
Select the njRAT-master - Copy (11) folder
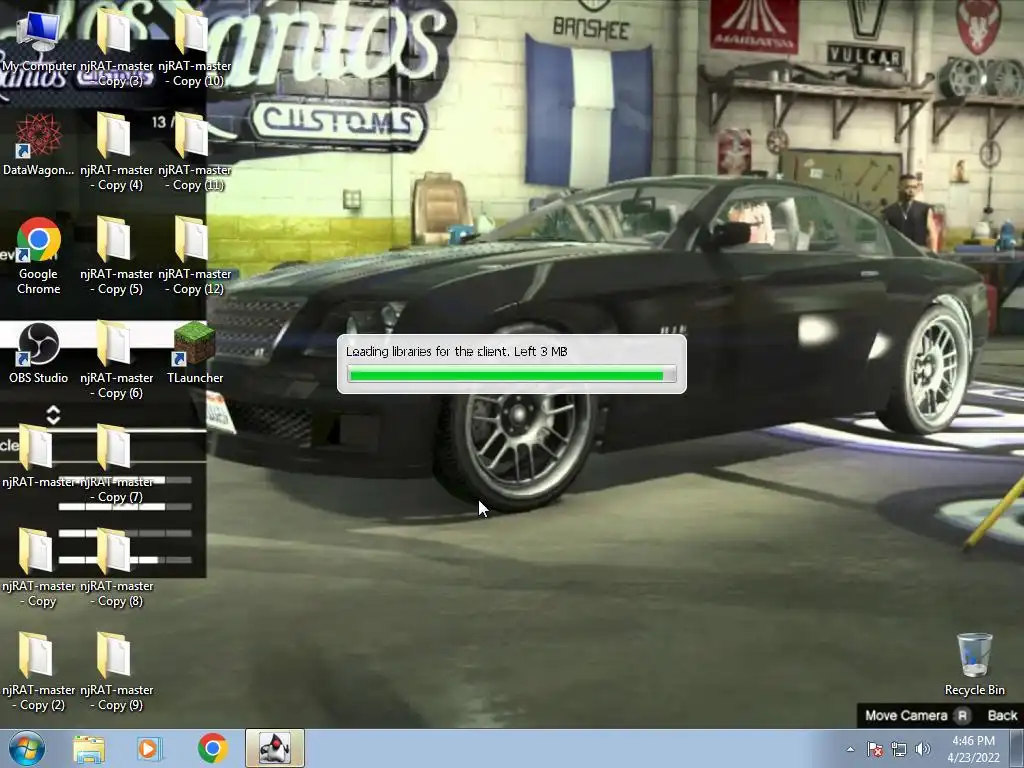tap(195, 152)
